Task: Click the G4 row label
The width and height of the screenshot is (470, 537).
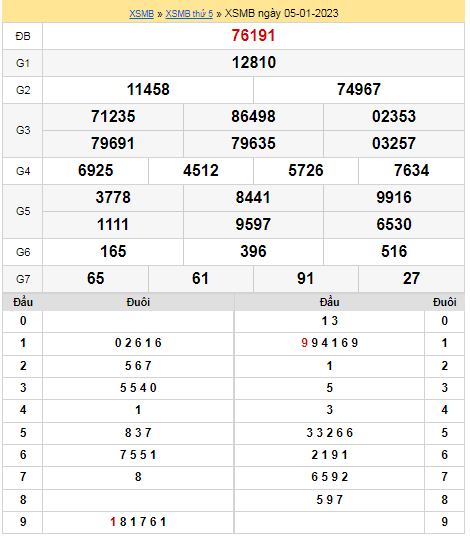Action: click(23, 171)
